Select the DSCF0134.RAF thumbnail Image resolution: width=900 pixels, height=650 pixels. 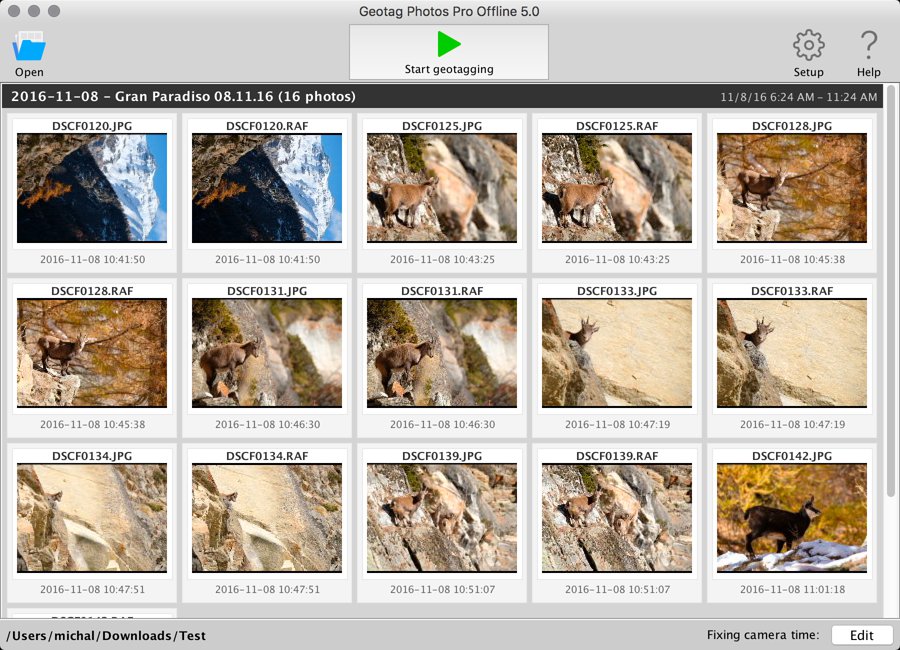pos(267,517)
